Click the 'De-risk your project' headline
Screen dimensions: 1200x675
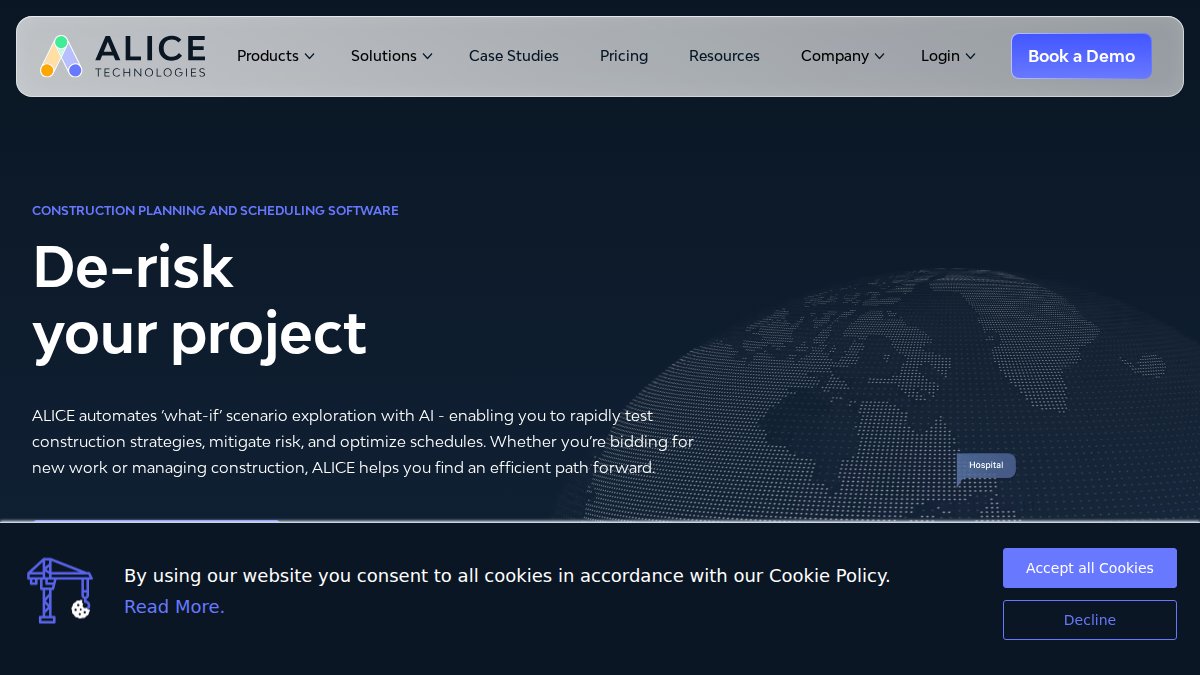pyautogui.click(x=200, y=300)
